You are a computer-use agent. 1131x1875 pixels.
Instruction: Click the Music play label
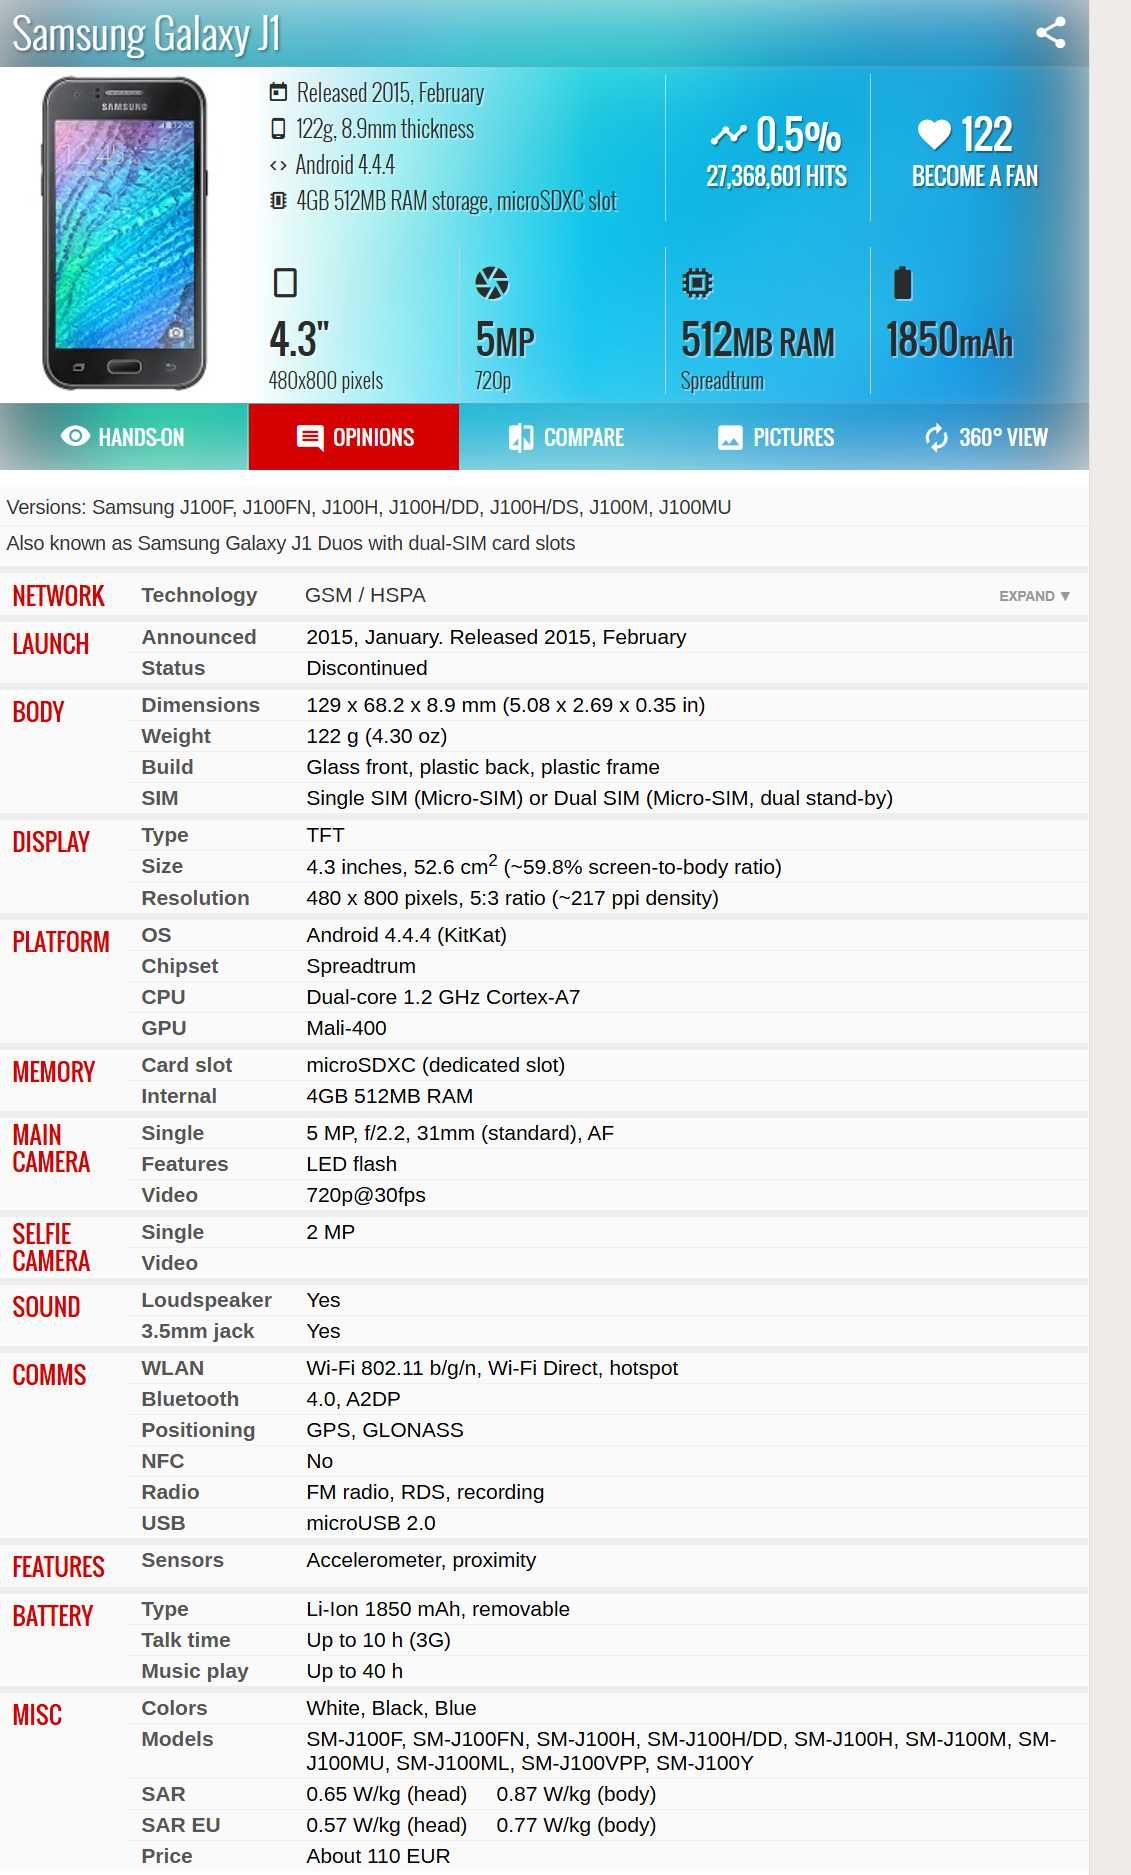pos(195,1671)
